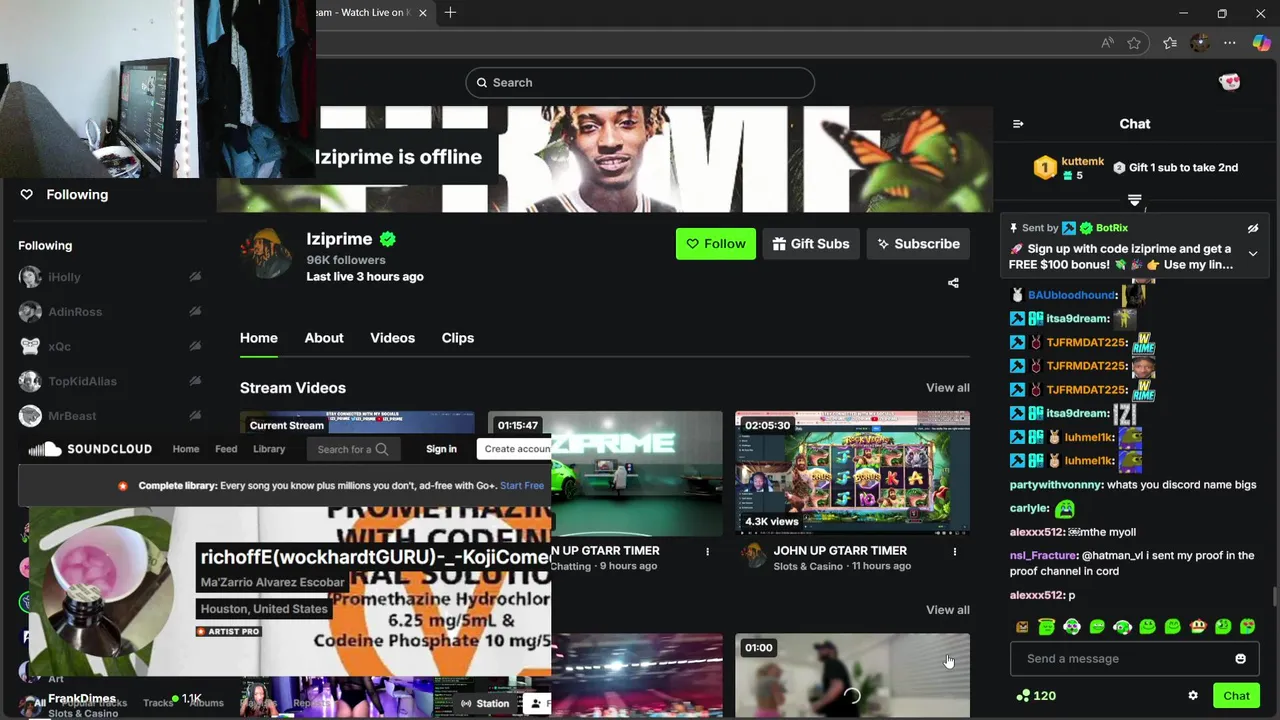The image size is (1280, 720).
Task: Hide the pinned BotRix message
Action: tap(1253, 228)
